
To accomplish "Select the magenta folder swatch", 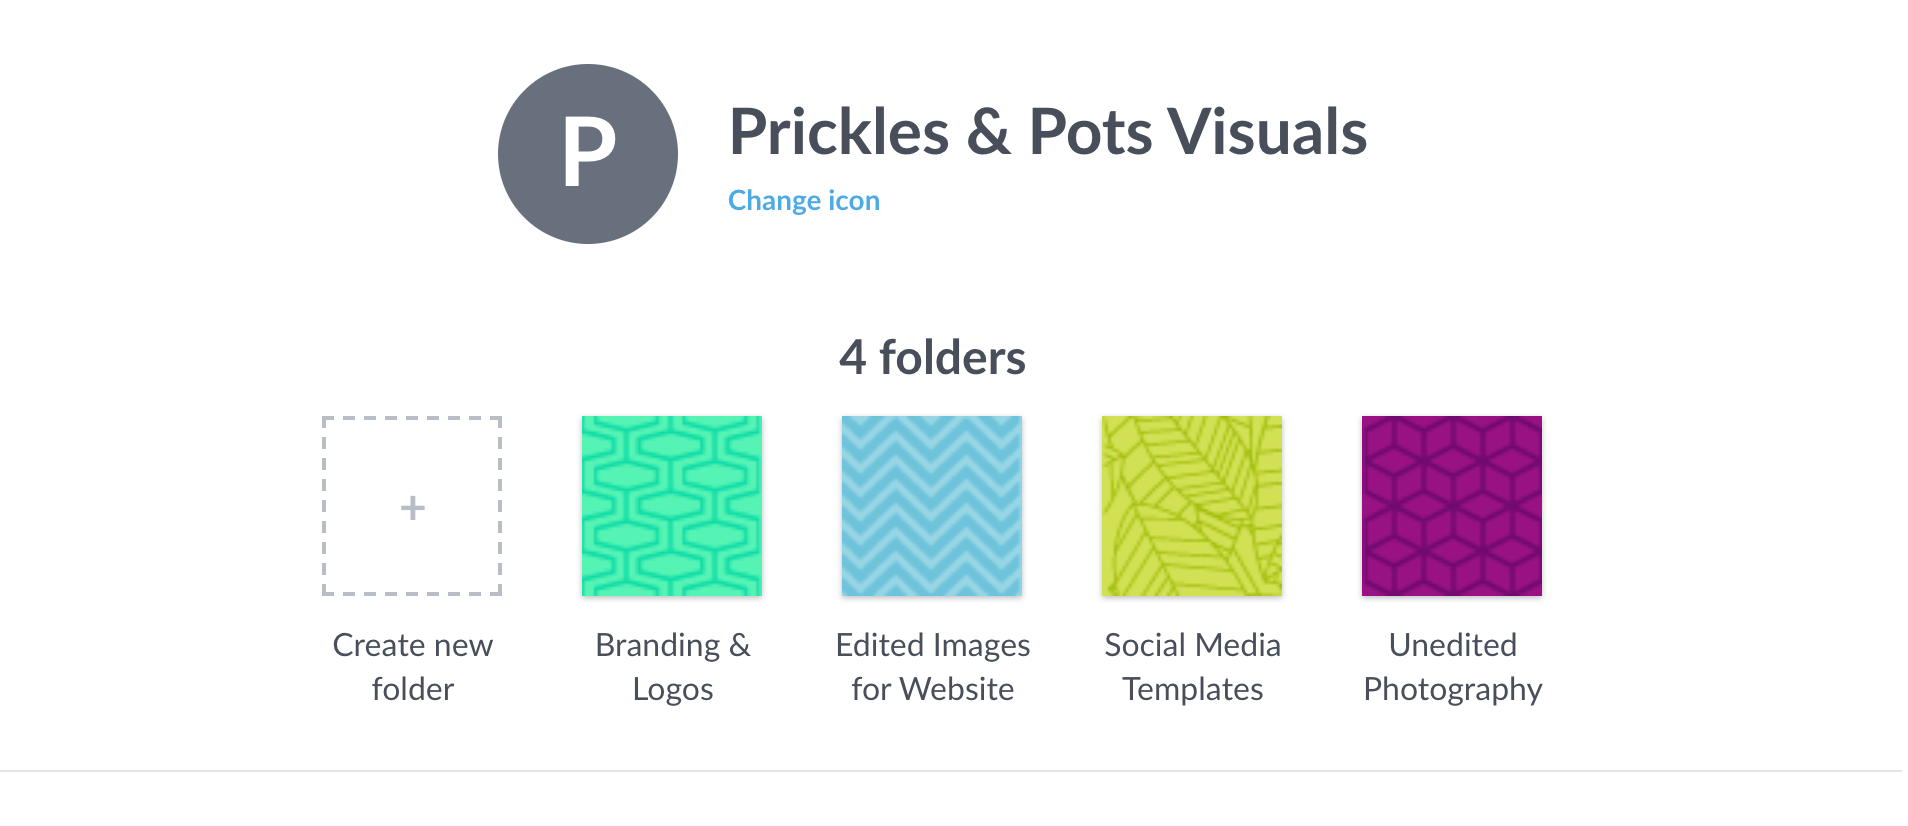I will tap(1452, 506).
